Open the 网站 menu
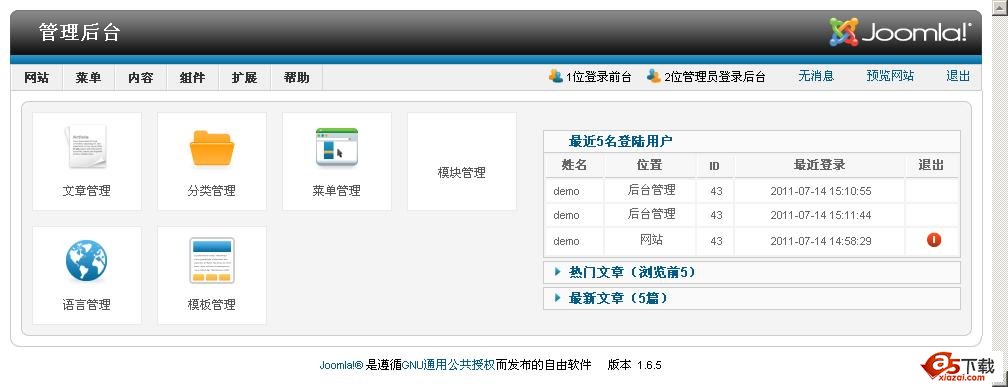This screenshot has height=387, width=1008. (x=37, y=78)
